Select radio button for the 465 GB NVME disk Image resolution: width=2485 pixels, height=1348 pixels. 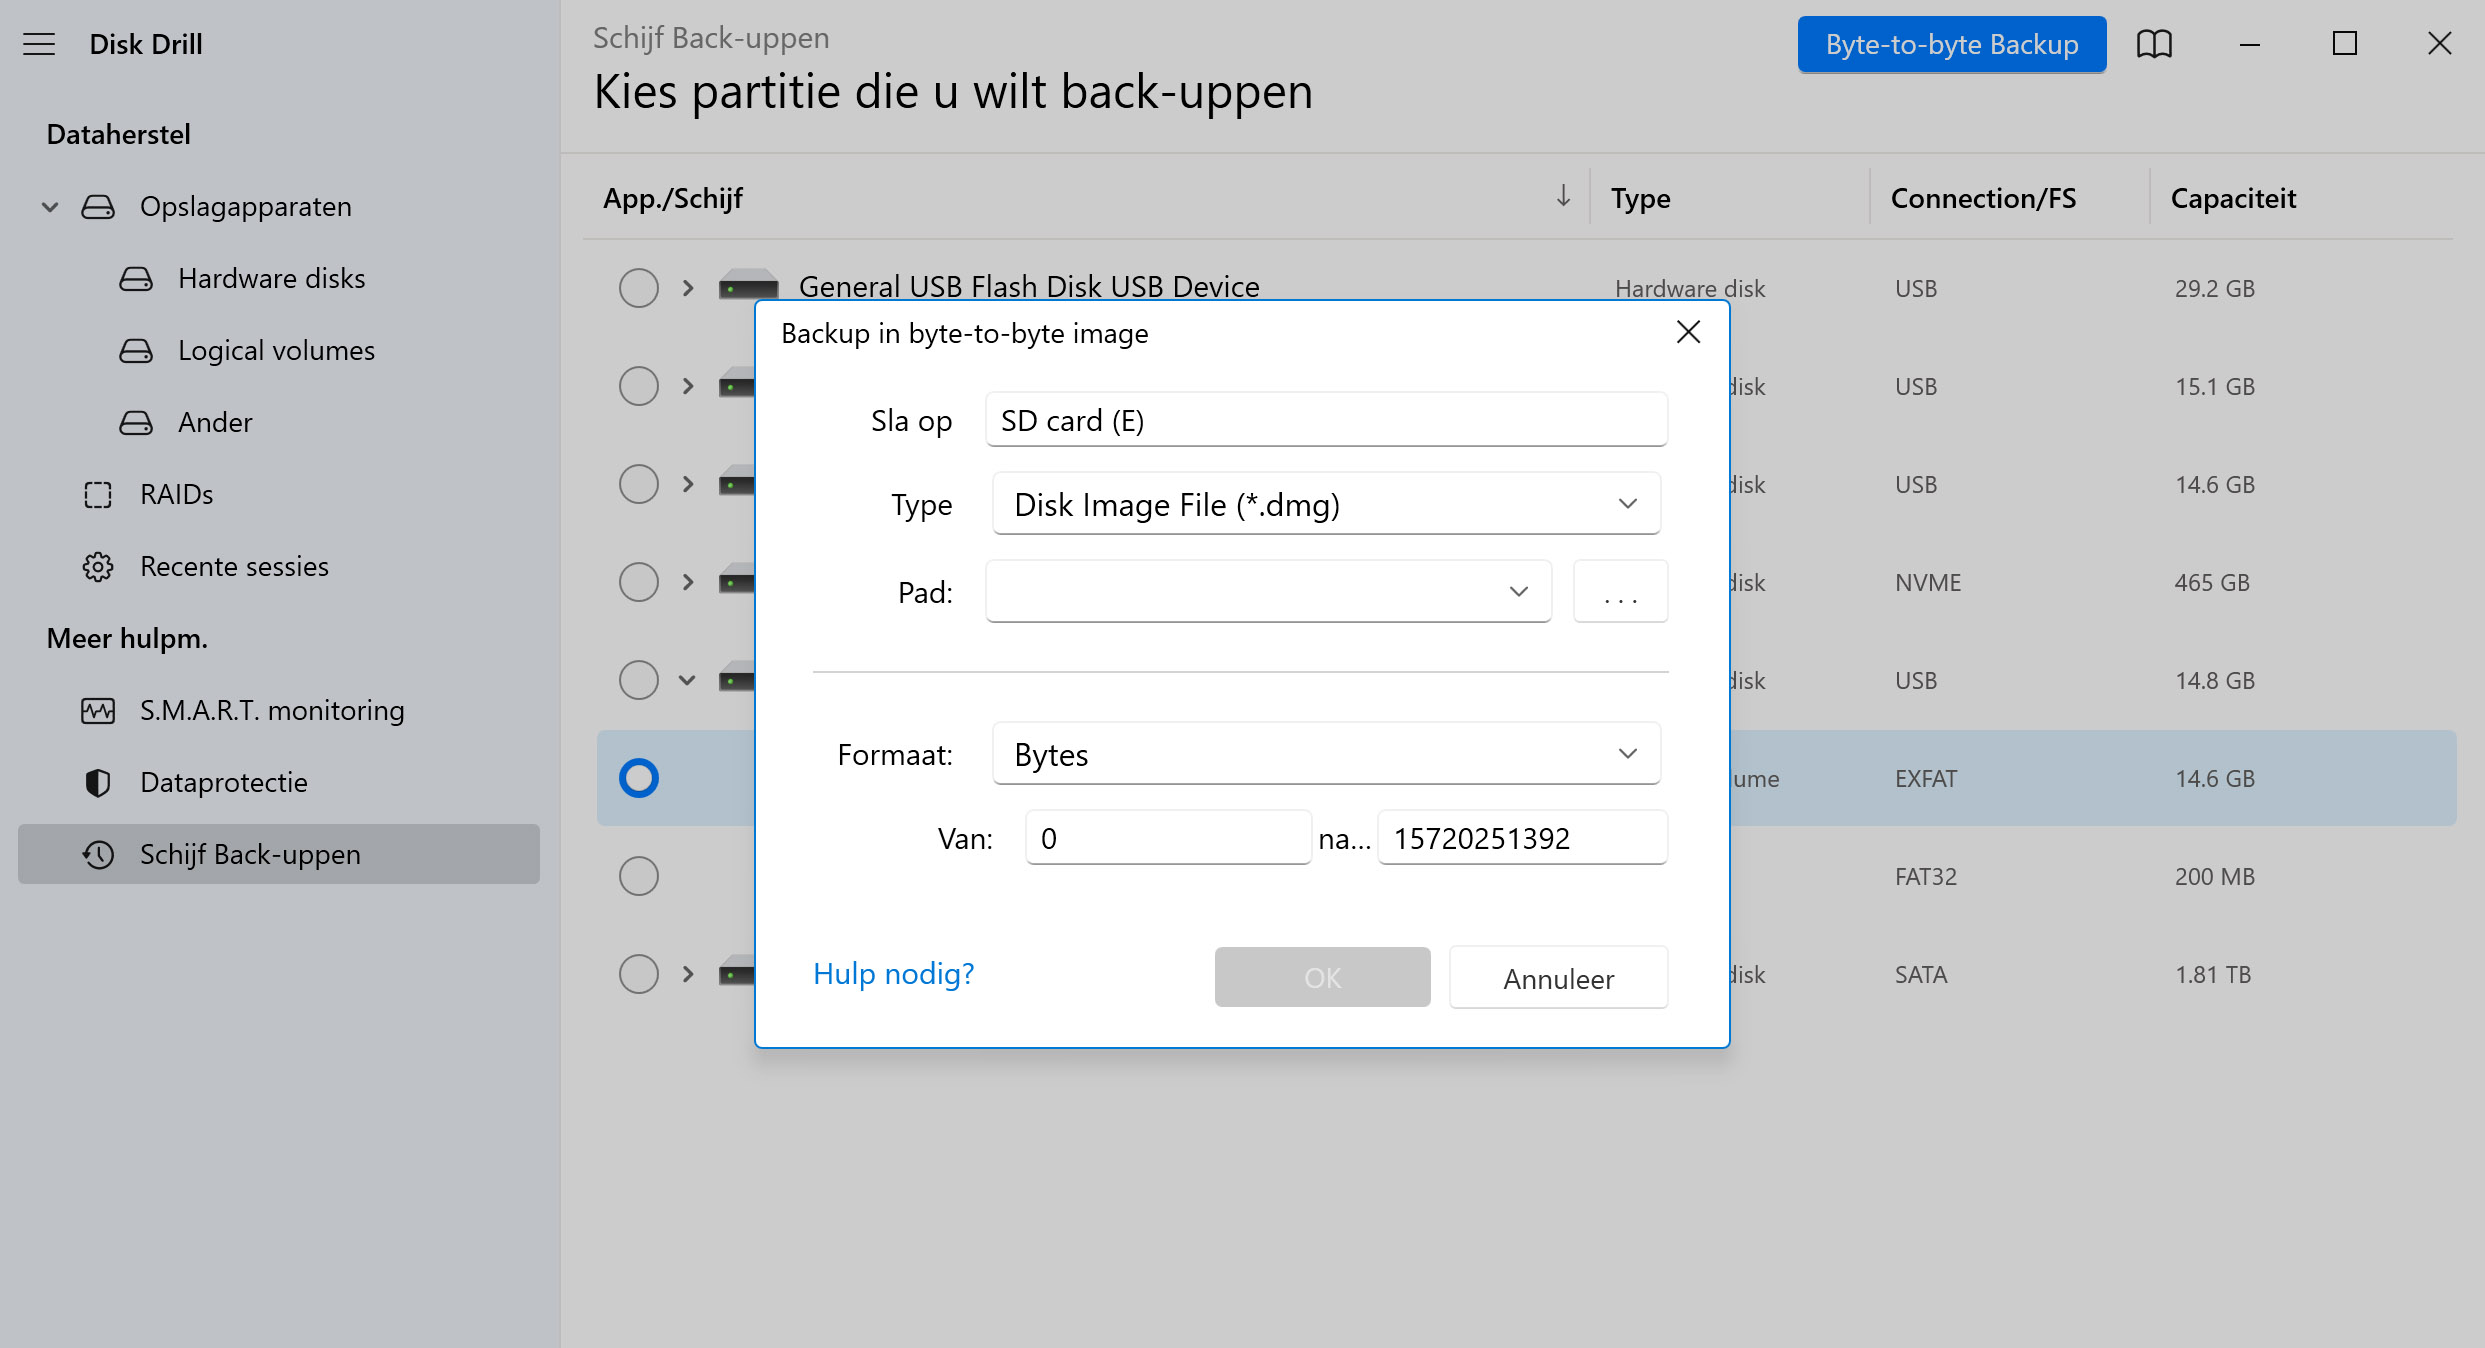click(639, 582)
